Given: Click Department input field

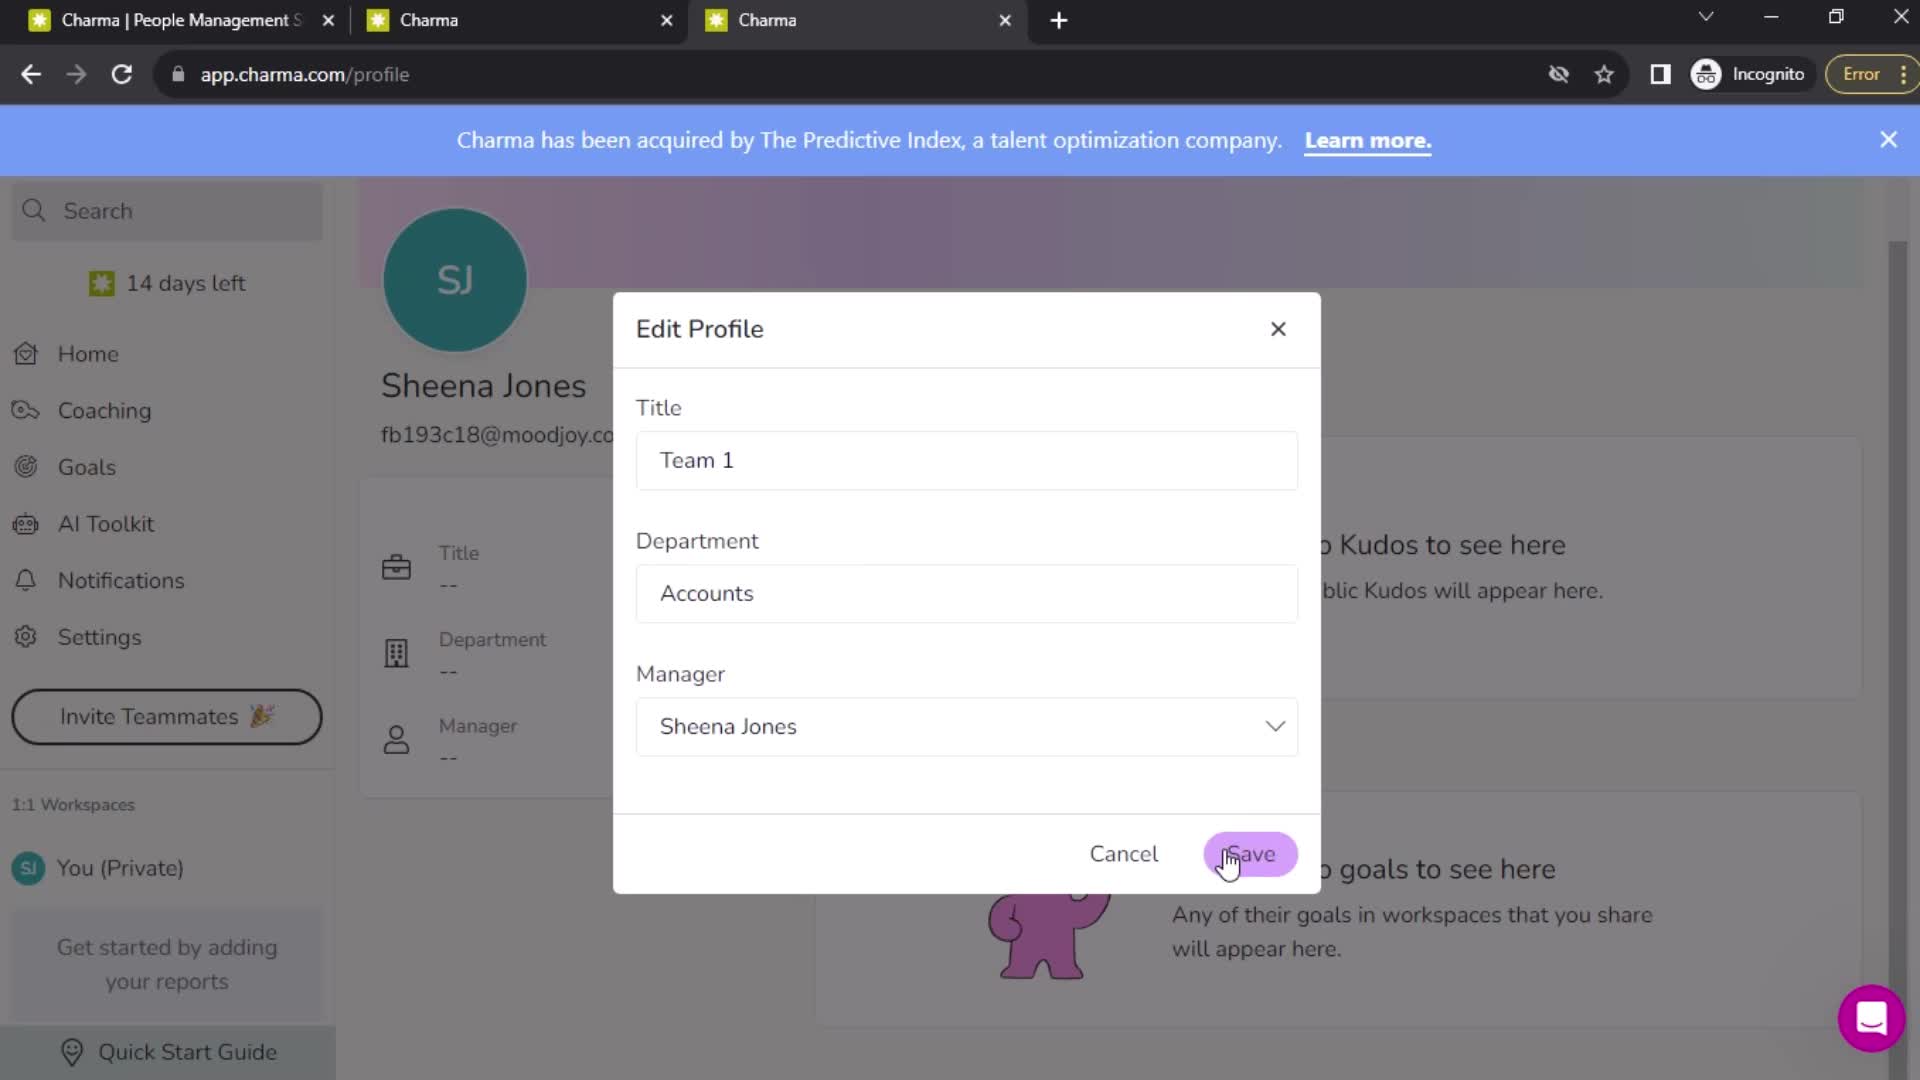Looking at the screenshot, I should (969, 593).
